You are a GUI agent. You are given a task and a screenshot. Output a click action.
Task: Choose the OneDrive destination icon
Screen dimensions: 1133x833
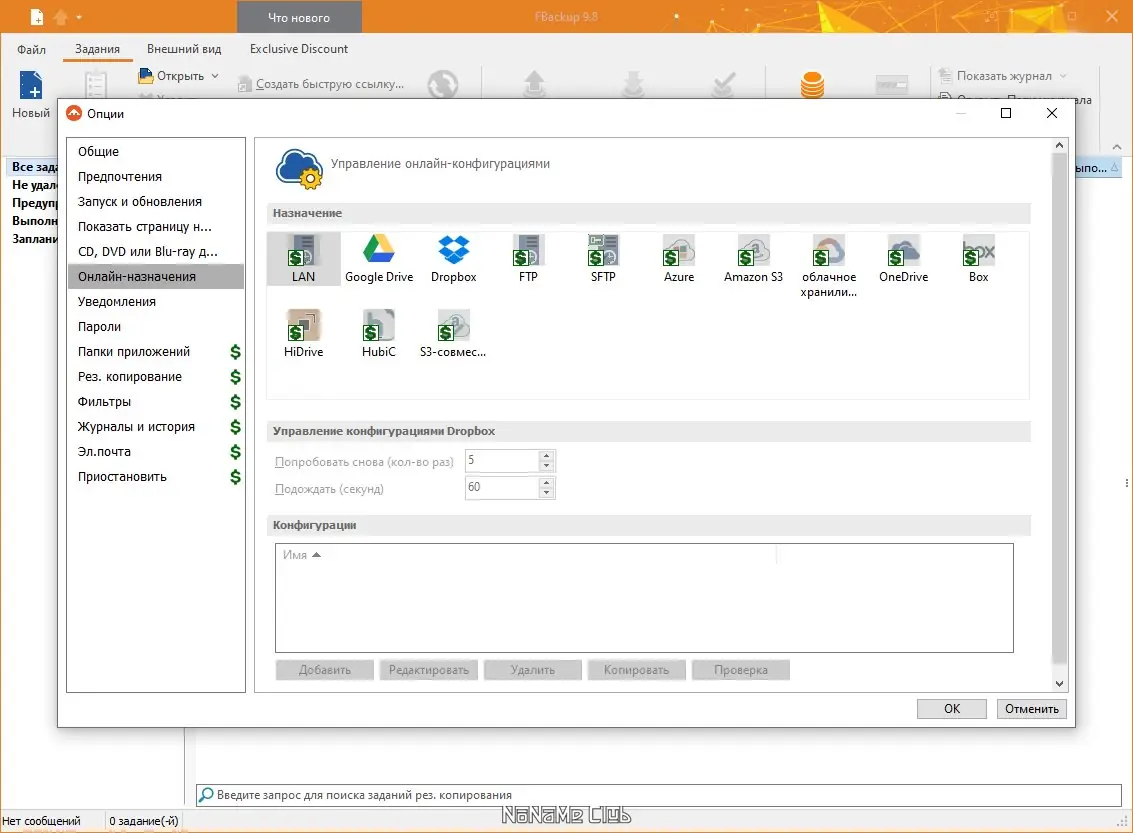(903, 259)
